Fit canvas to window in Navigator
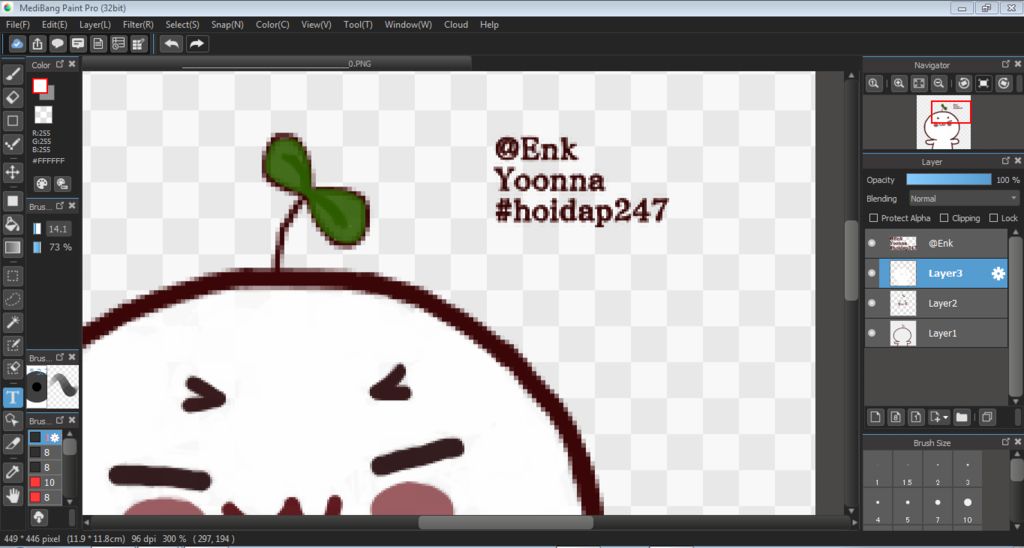The width and height of the screenshot is (1024, 548). point(919,83)
